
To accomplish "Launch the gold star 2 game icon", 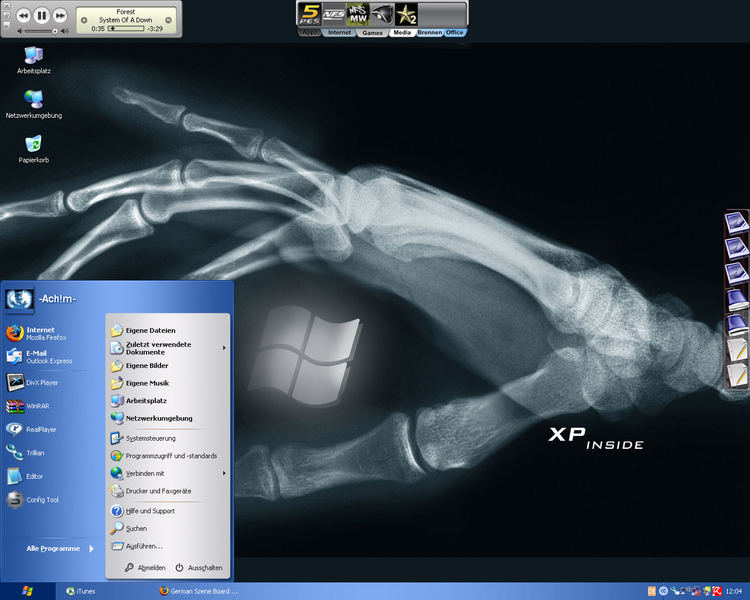I will tap(406, 14).
